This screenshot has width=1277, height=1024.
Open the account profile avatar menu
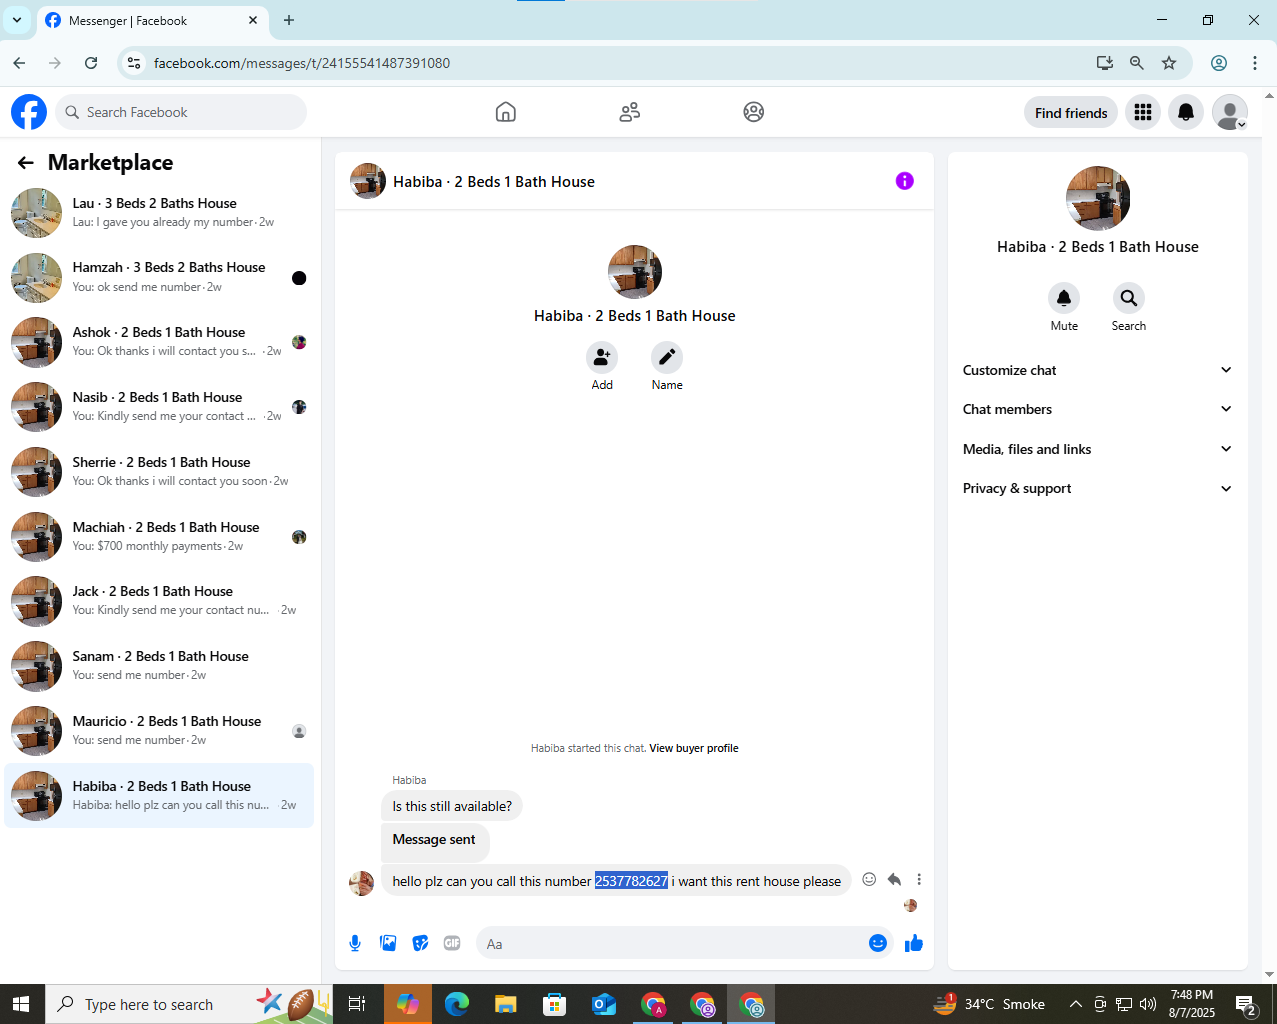(x=1230, y=112)
